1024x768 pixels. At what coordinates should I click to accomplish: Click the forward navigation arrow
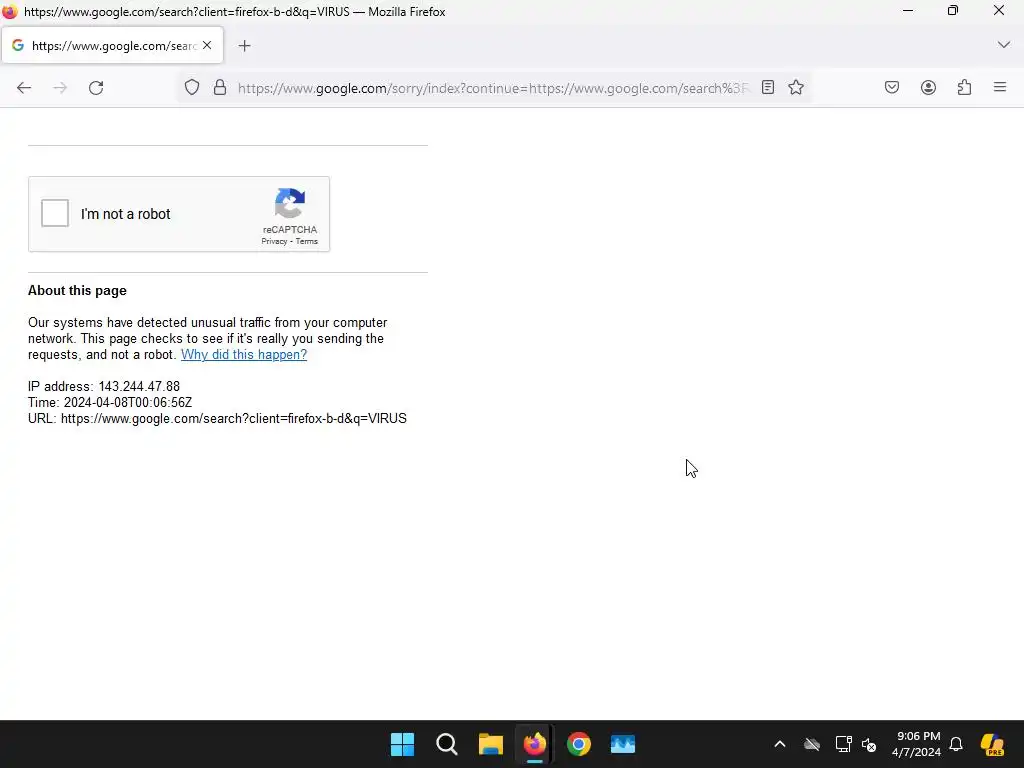coord(60,88)
